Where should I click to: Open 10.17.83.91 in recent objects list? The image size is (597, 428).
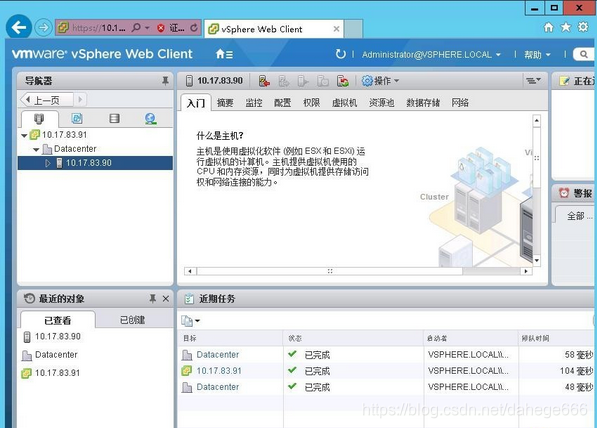click(57, 373)
